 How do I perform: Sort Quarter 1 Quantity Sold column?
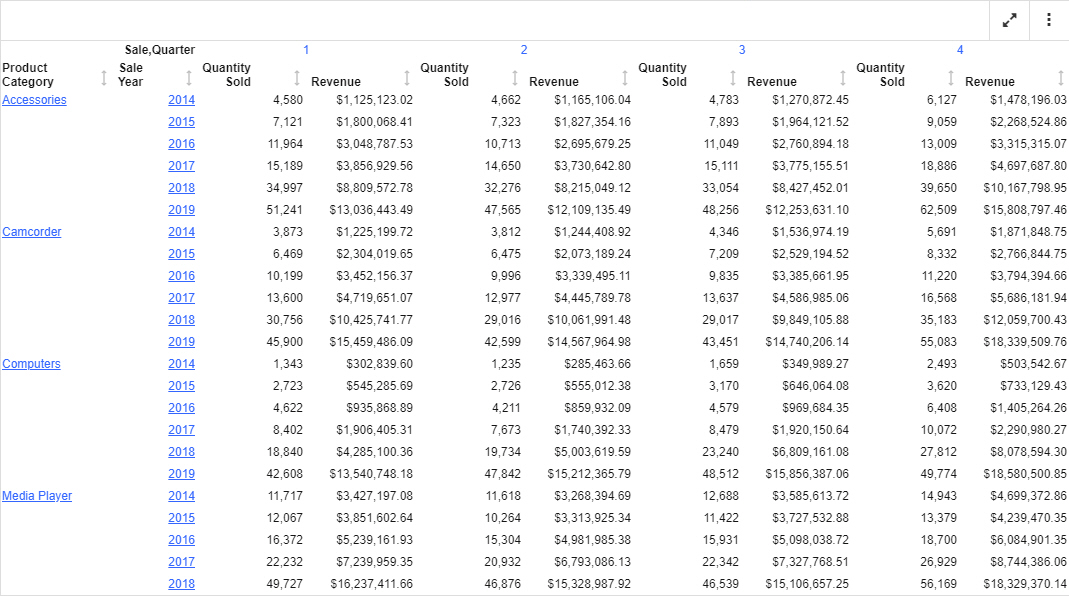click(297, 77)
